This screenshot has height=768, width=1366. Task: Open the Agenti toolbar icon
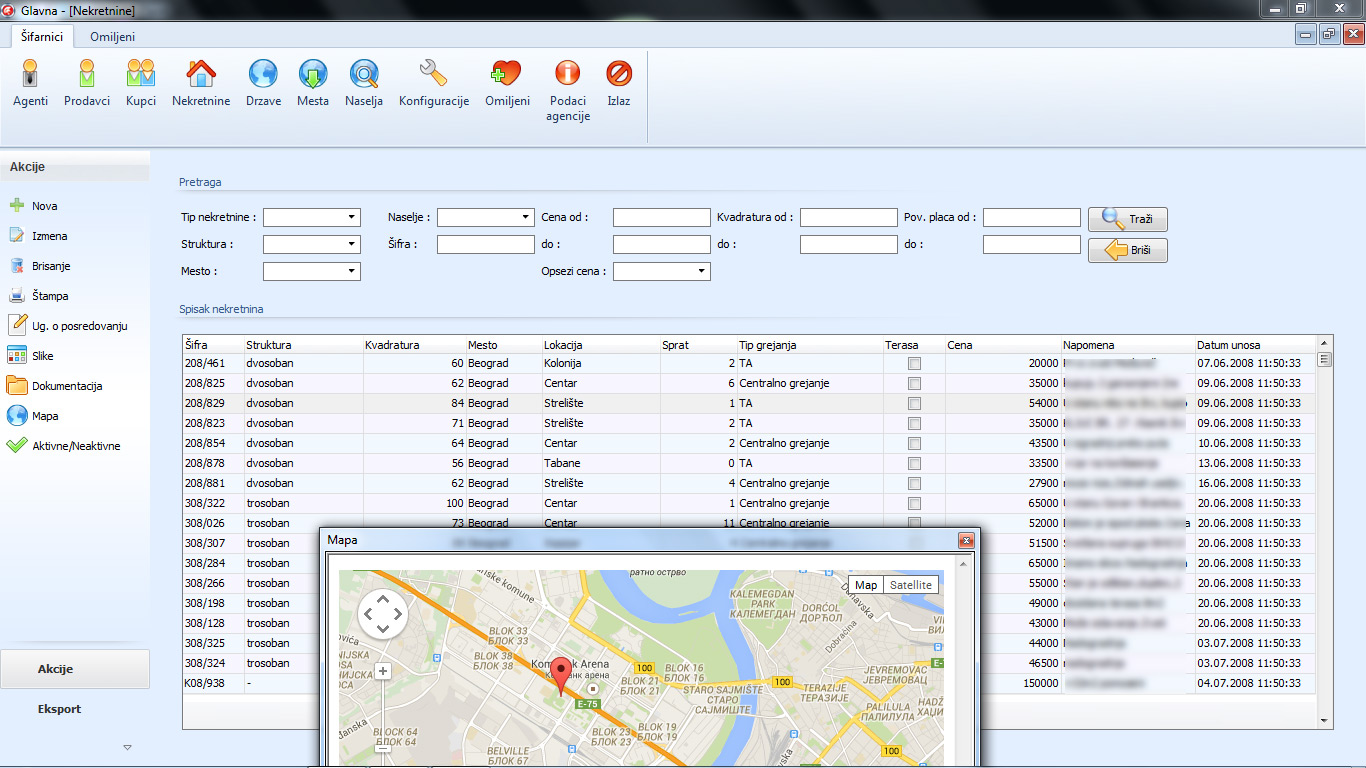coord(30,82)
